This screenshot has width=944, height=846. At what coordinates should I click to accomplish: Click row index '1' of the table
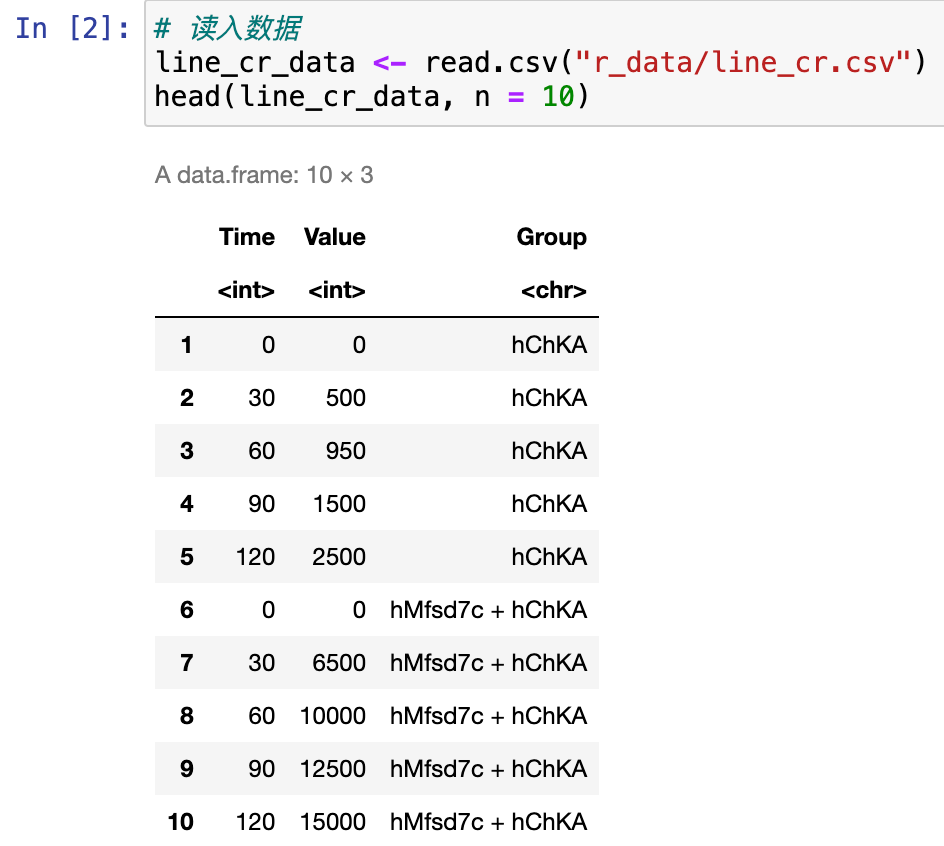tap(187, 345)
